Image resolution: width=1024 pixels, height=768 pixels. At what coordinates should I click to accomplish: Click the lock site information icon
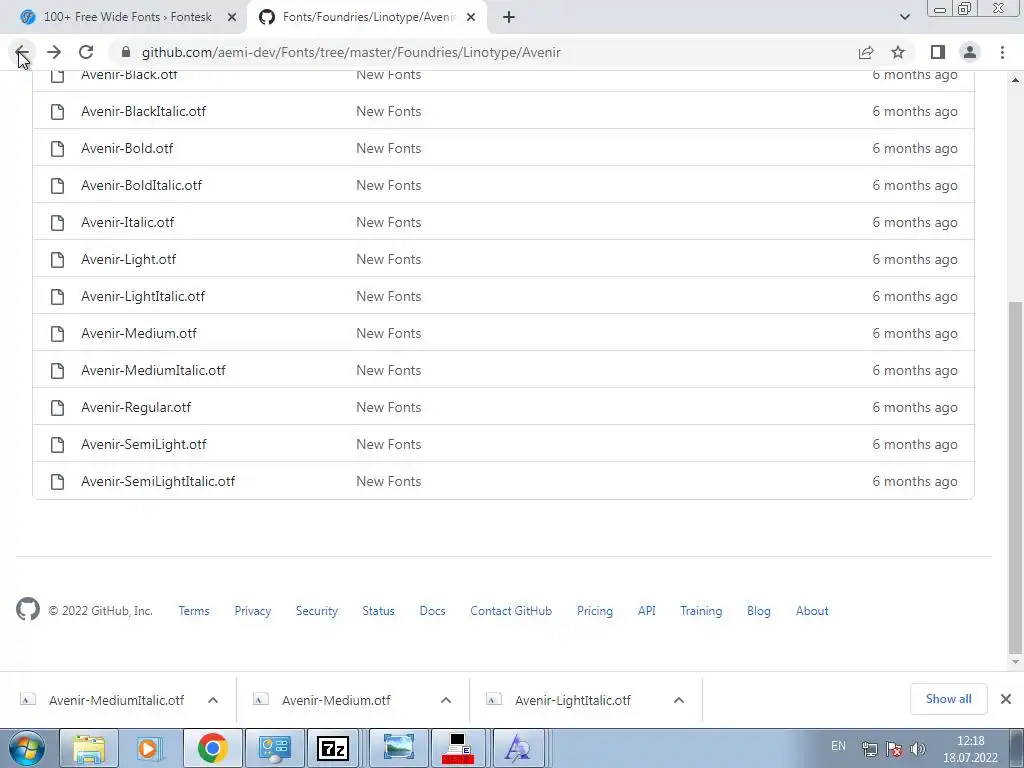(x=126, y=52)
